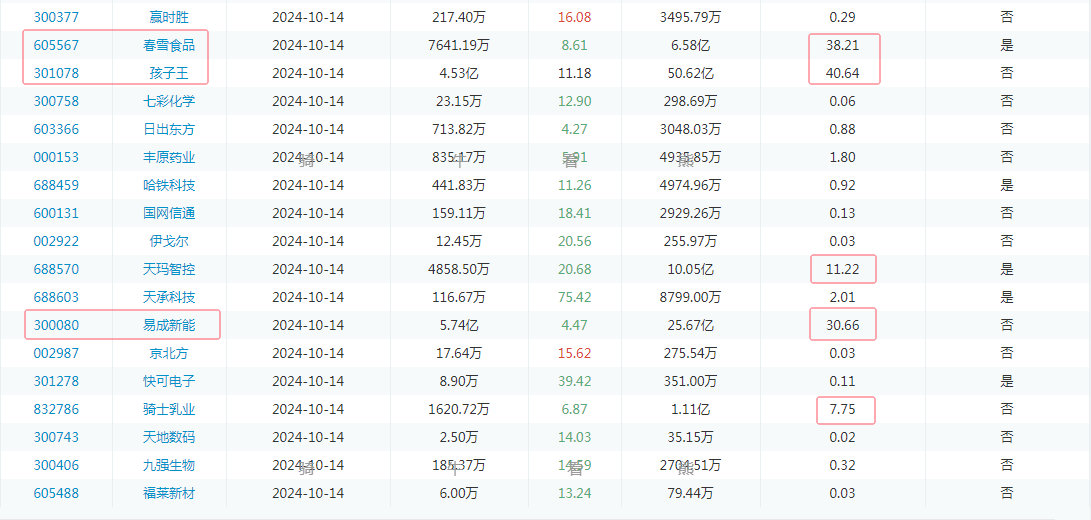Open stock code 002987 link
1091x520 pixels.
point(56,353)
